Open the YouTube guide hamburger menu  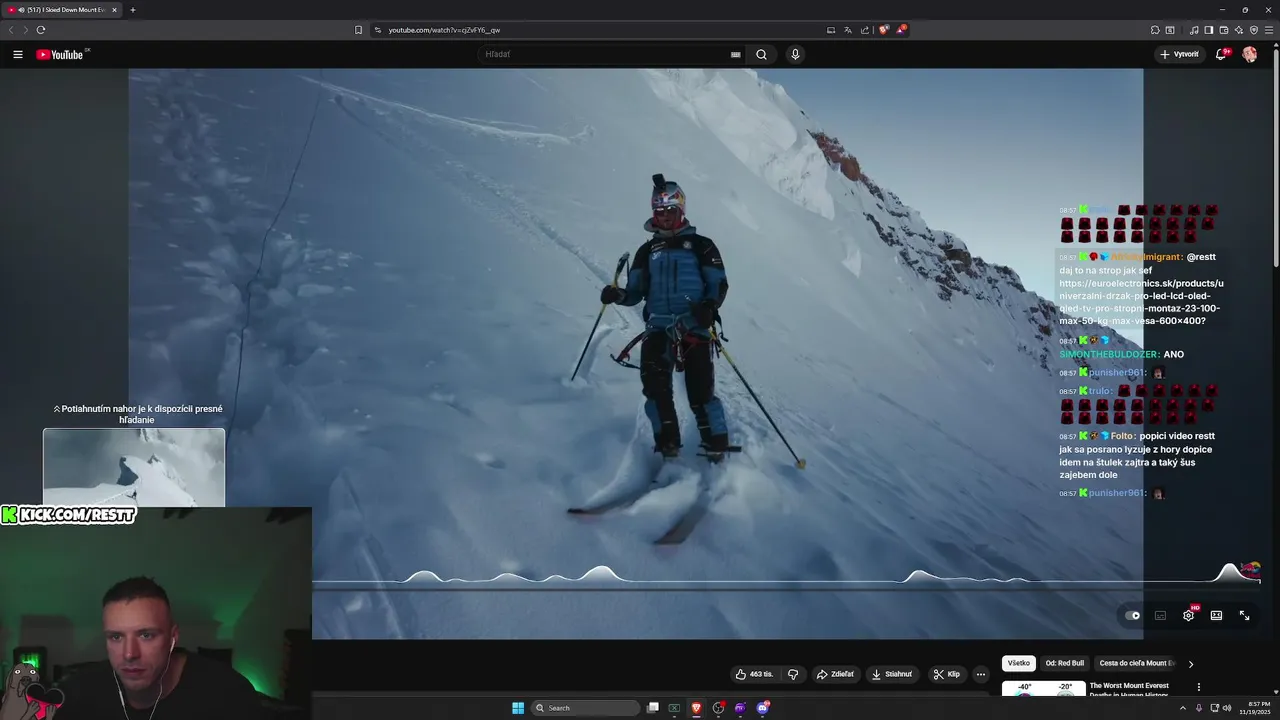(17, 55)
